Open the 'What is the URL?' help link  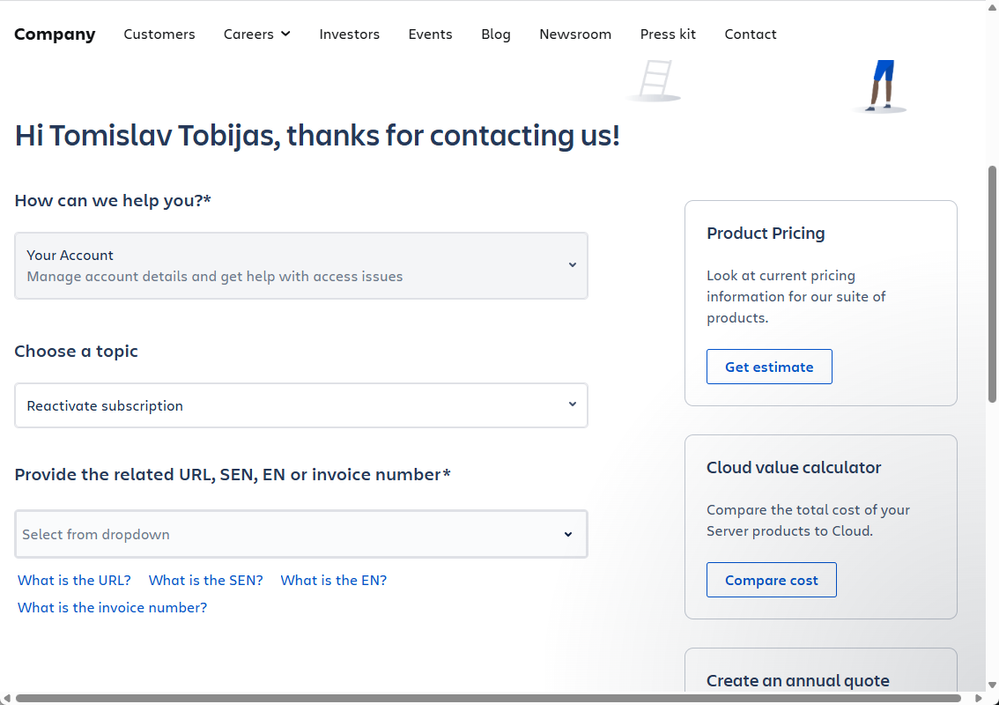tap(74, 580)
